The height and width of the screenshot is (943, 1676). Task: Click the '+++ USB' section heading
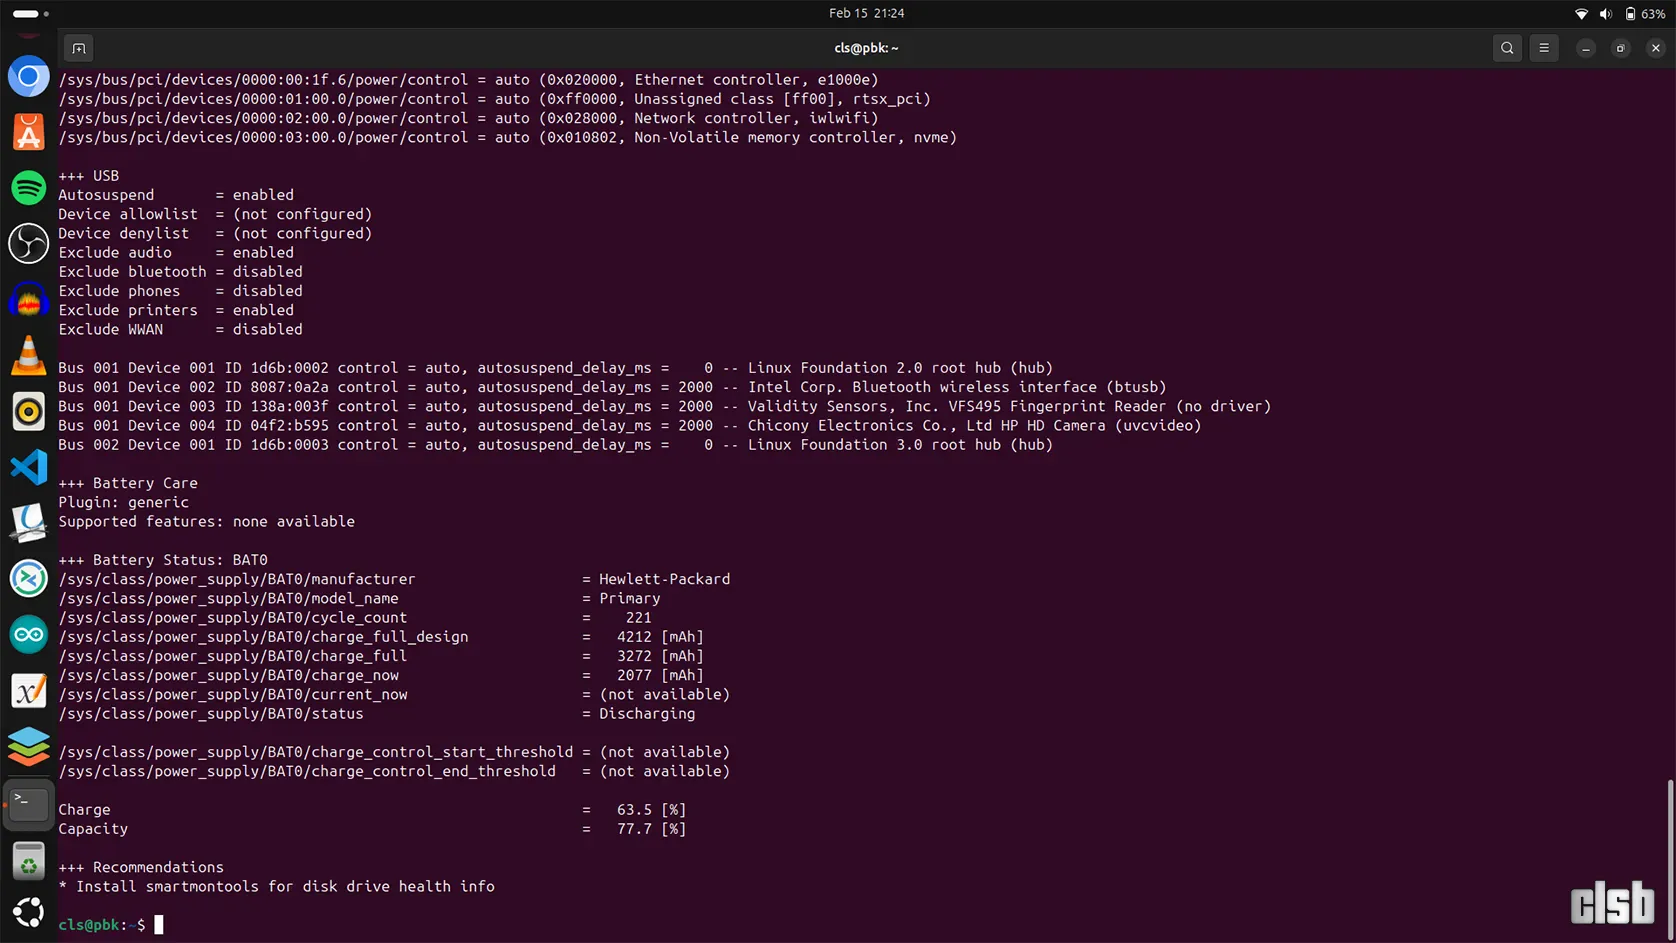[x=88, y=176]
